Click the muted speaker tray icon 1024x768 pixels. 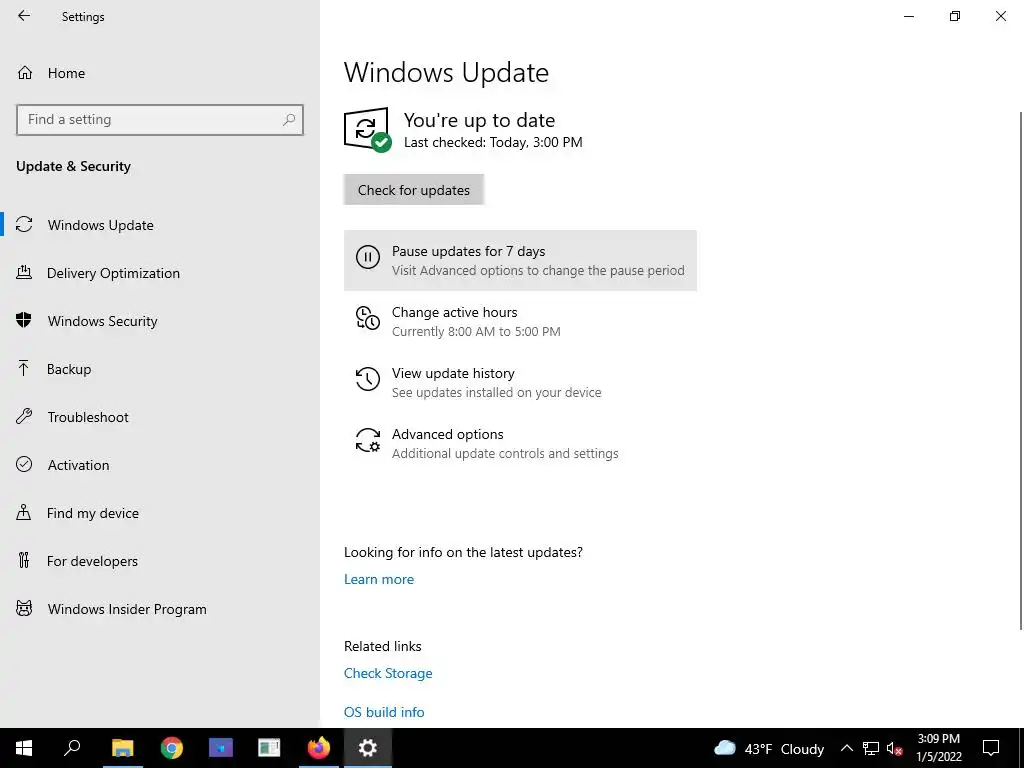coord(894,748)
